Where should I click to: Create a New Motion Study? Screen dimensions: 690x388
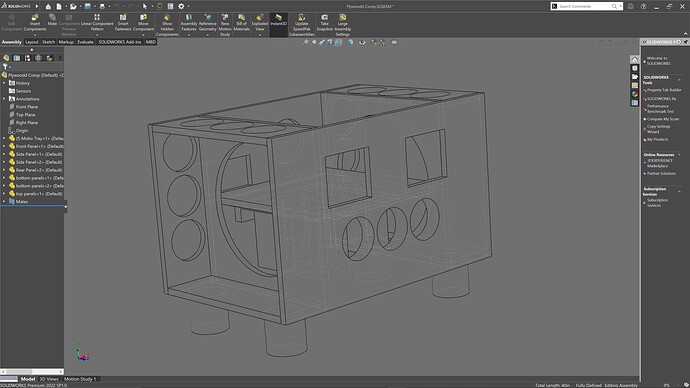tap(225, 26)
